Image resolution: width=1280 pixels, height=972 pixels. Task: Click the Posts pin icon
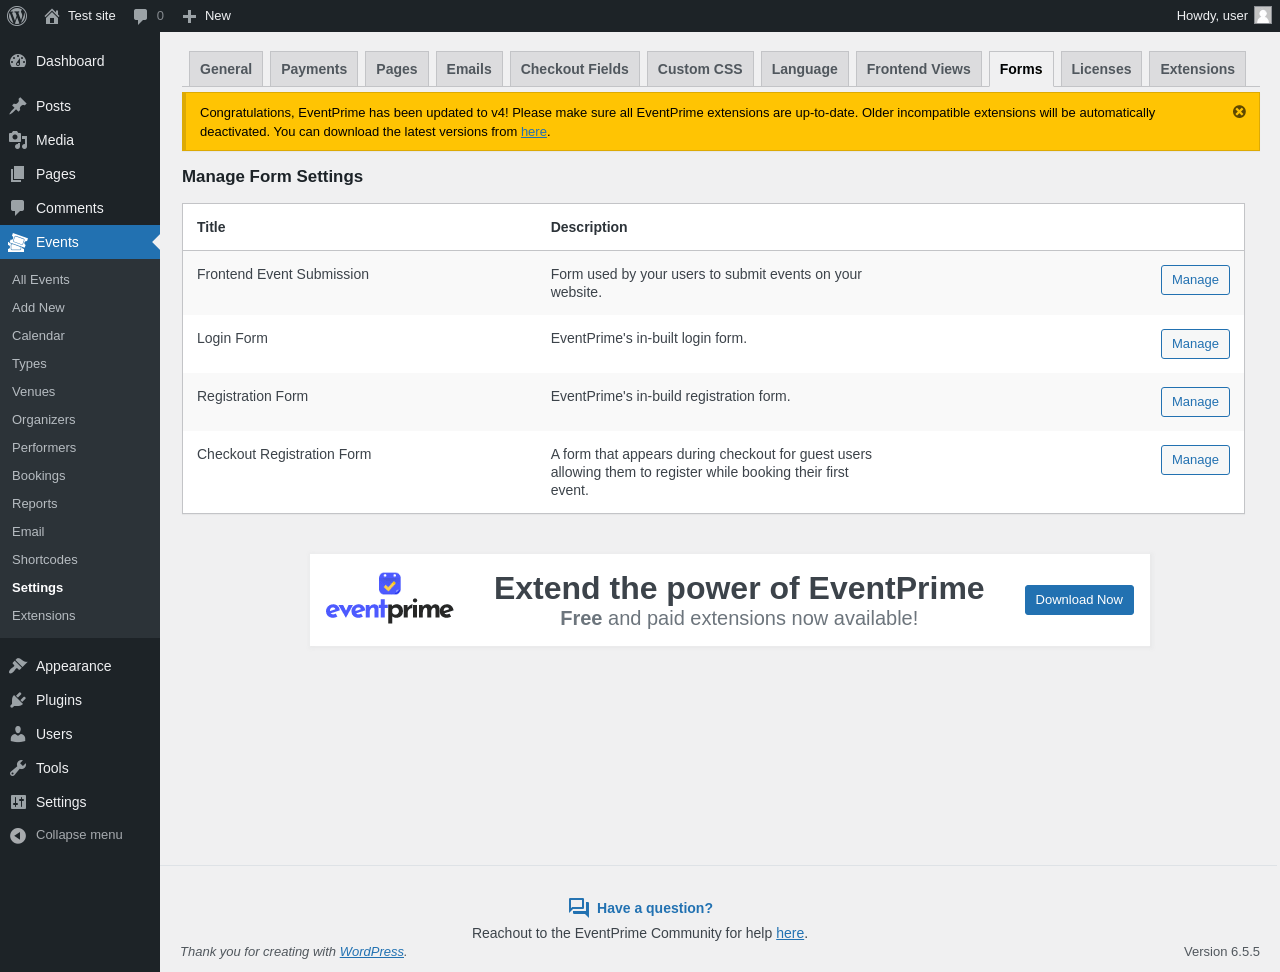tap(18, 106)
